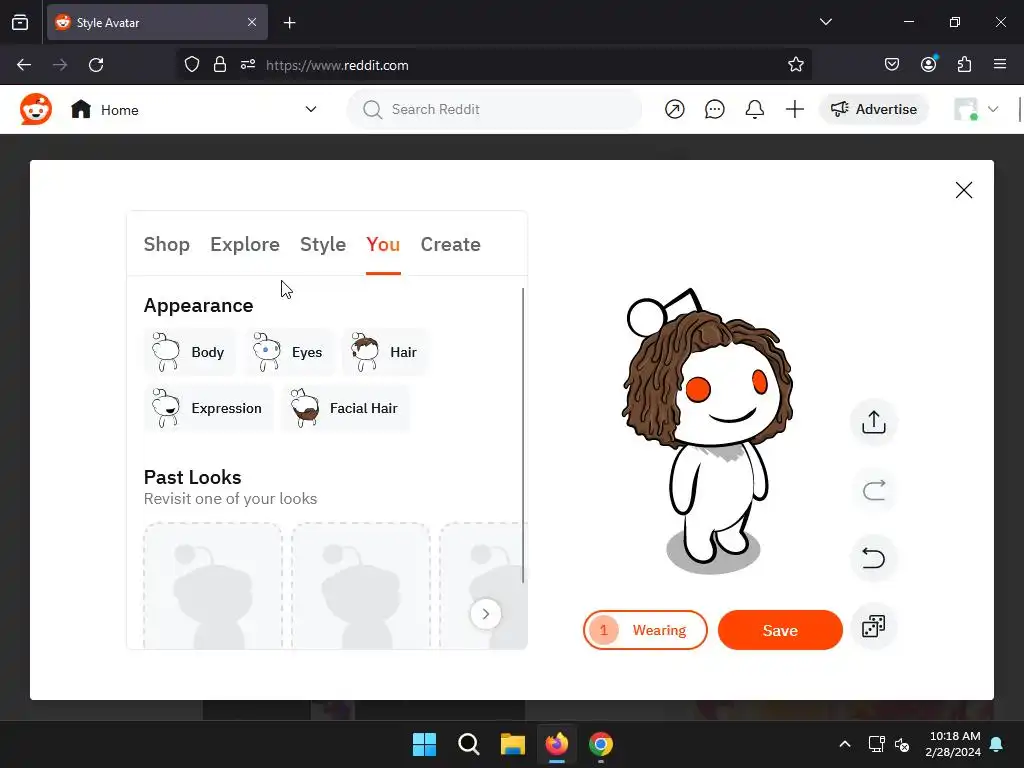
Task: Open File Explorer from taskbar
Action: tap(513, 744)
